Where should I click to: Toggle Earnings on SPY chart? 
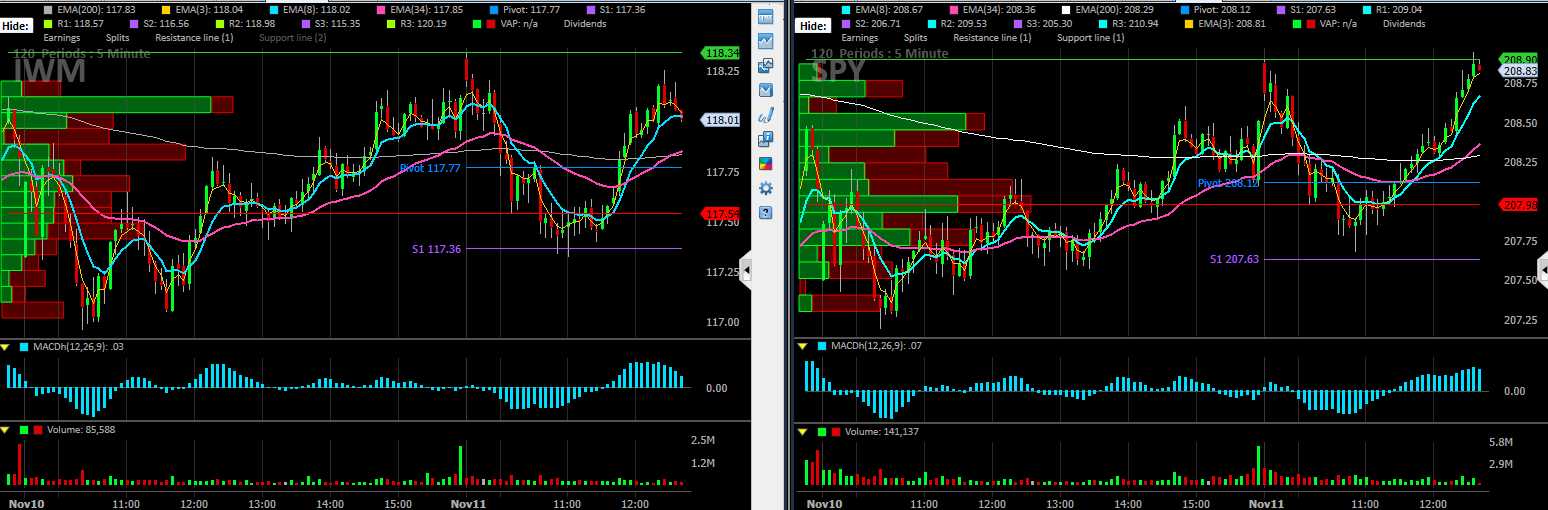[861, 38]
